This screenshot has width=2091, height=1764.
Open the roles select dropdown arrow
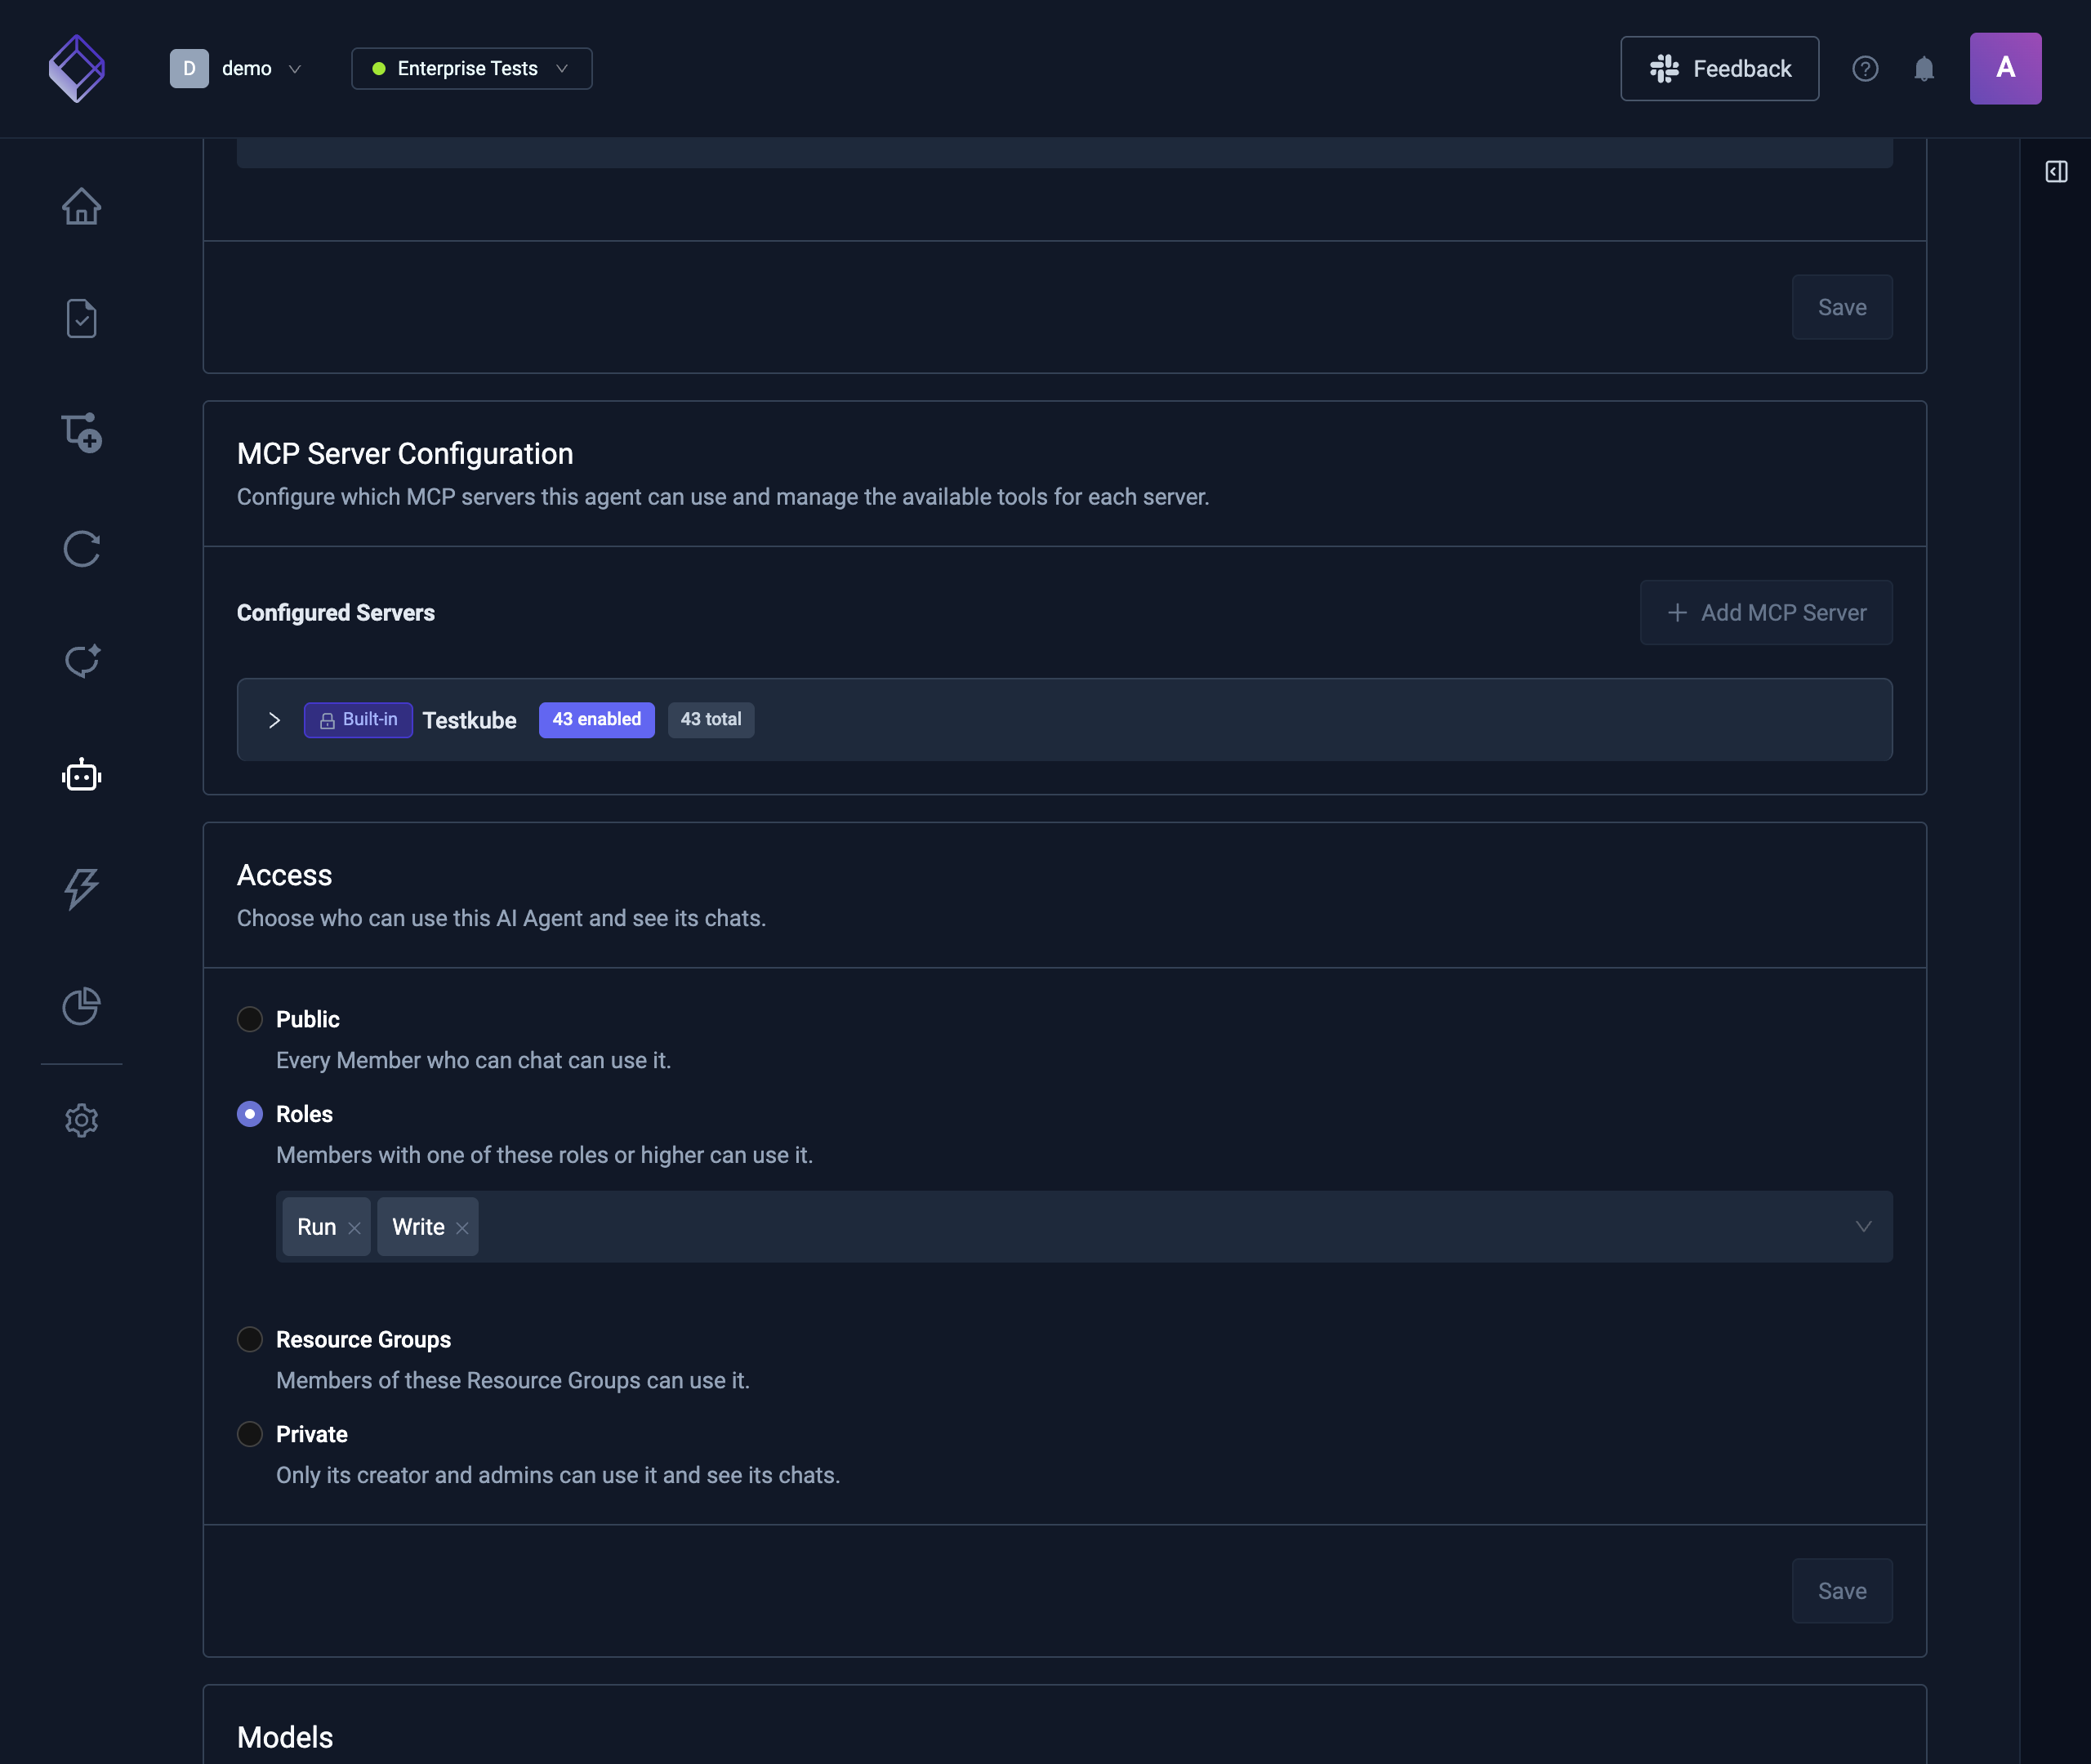point(1863,1227)
